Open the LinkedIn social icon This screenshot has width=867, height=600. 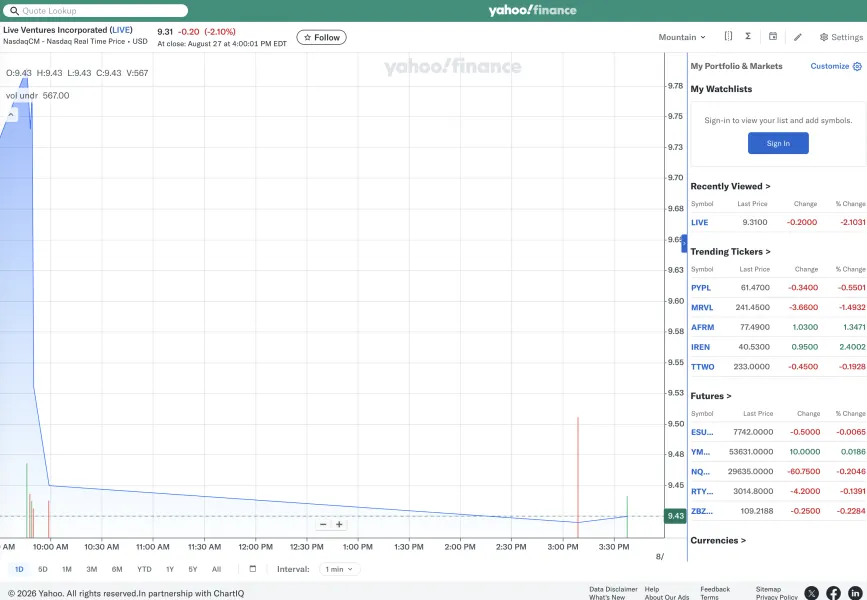point(855,593)
